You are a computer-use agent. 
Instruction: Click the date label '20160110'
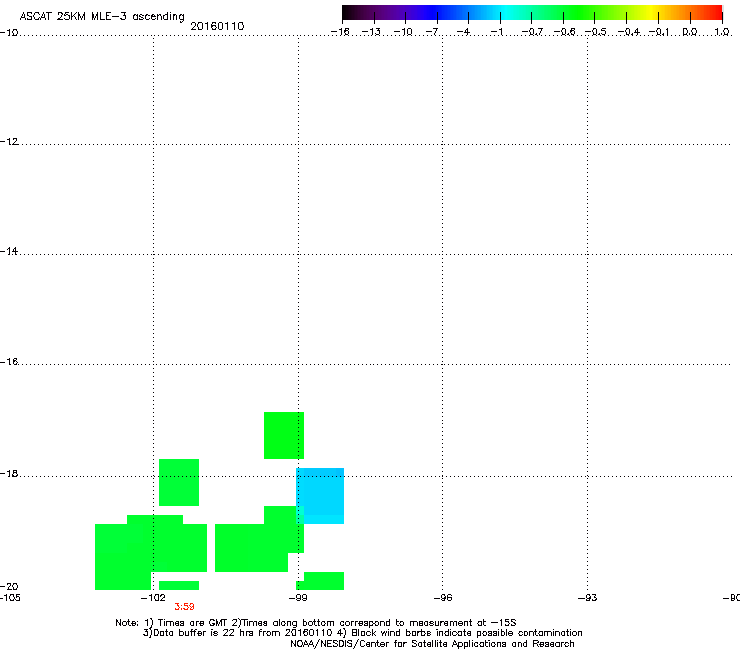click(x=217, y=26)
